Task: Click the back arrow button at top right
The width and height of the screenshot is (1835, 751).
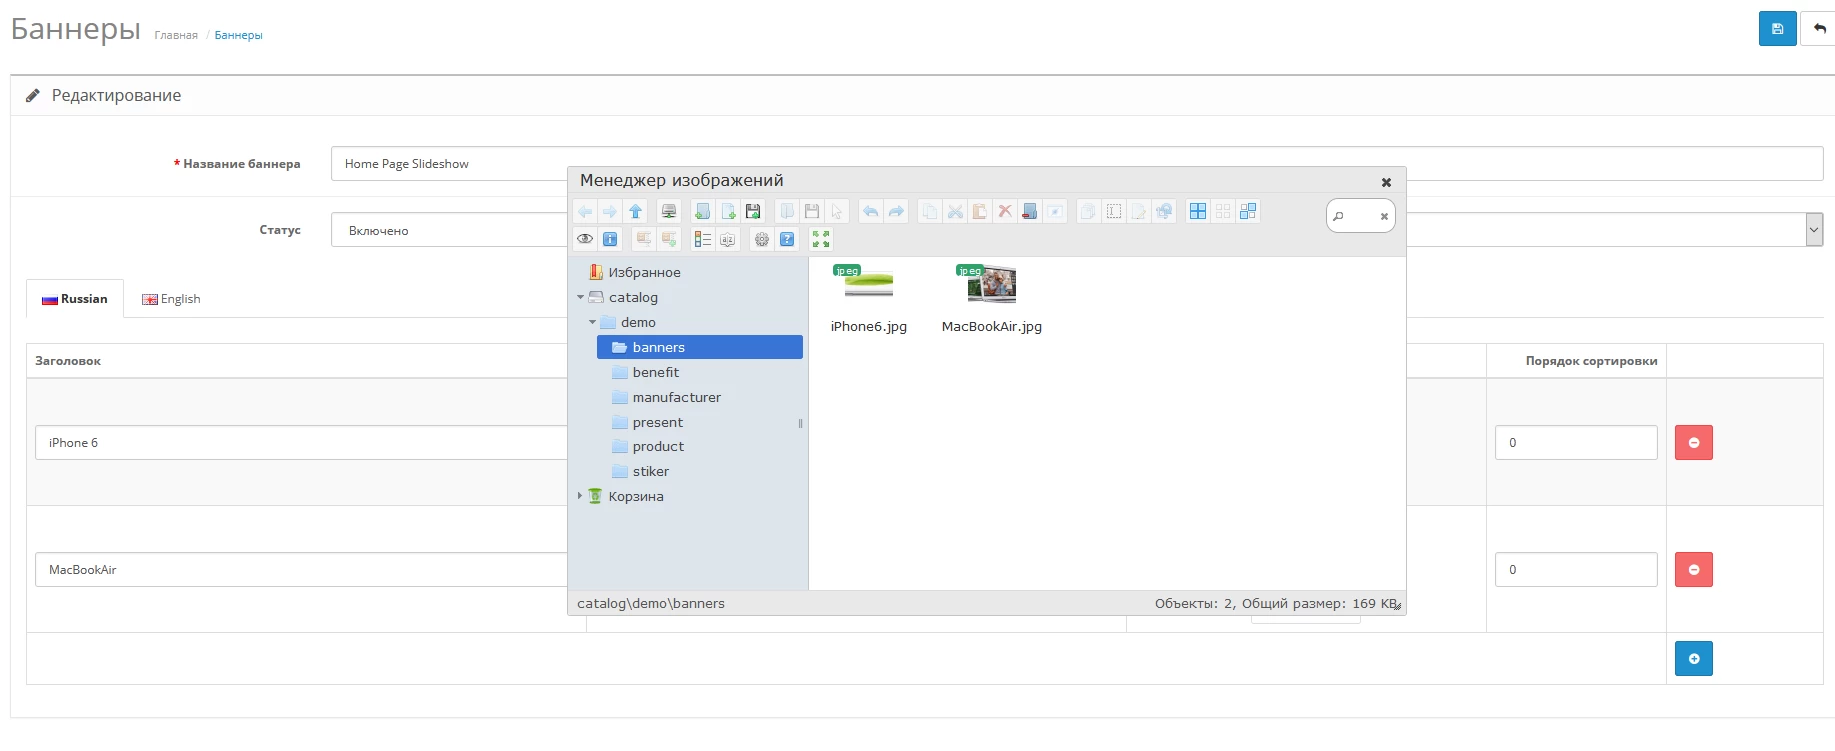Action: (1819, 29)
